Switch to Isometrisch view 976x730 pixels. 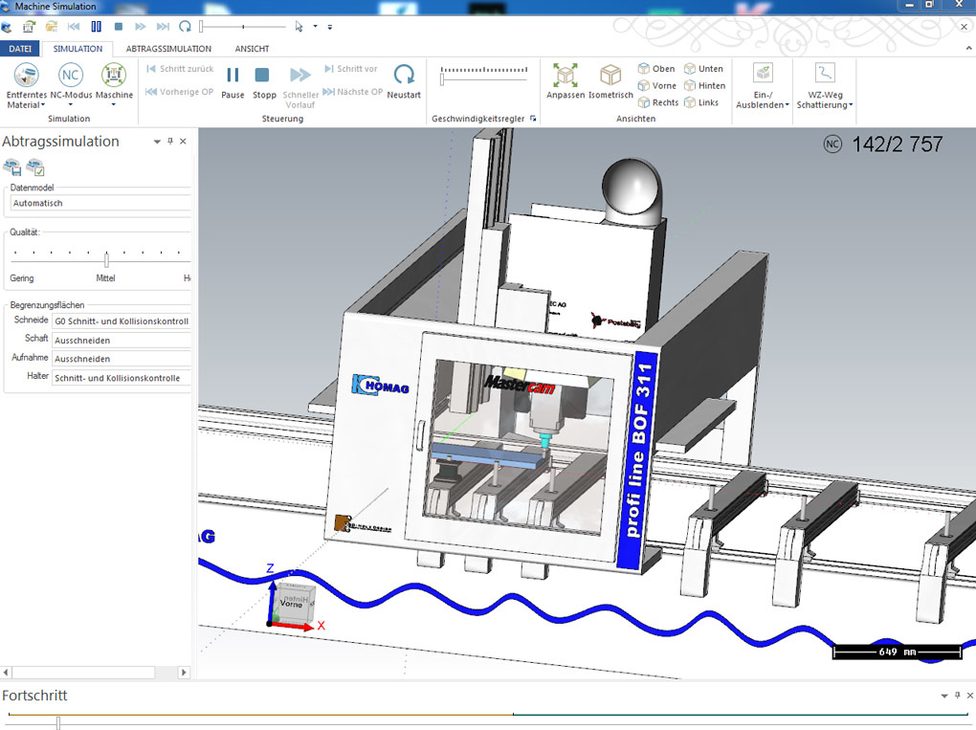click(x=610, y=82)
